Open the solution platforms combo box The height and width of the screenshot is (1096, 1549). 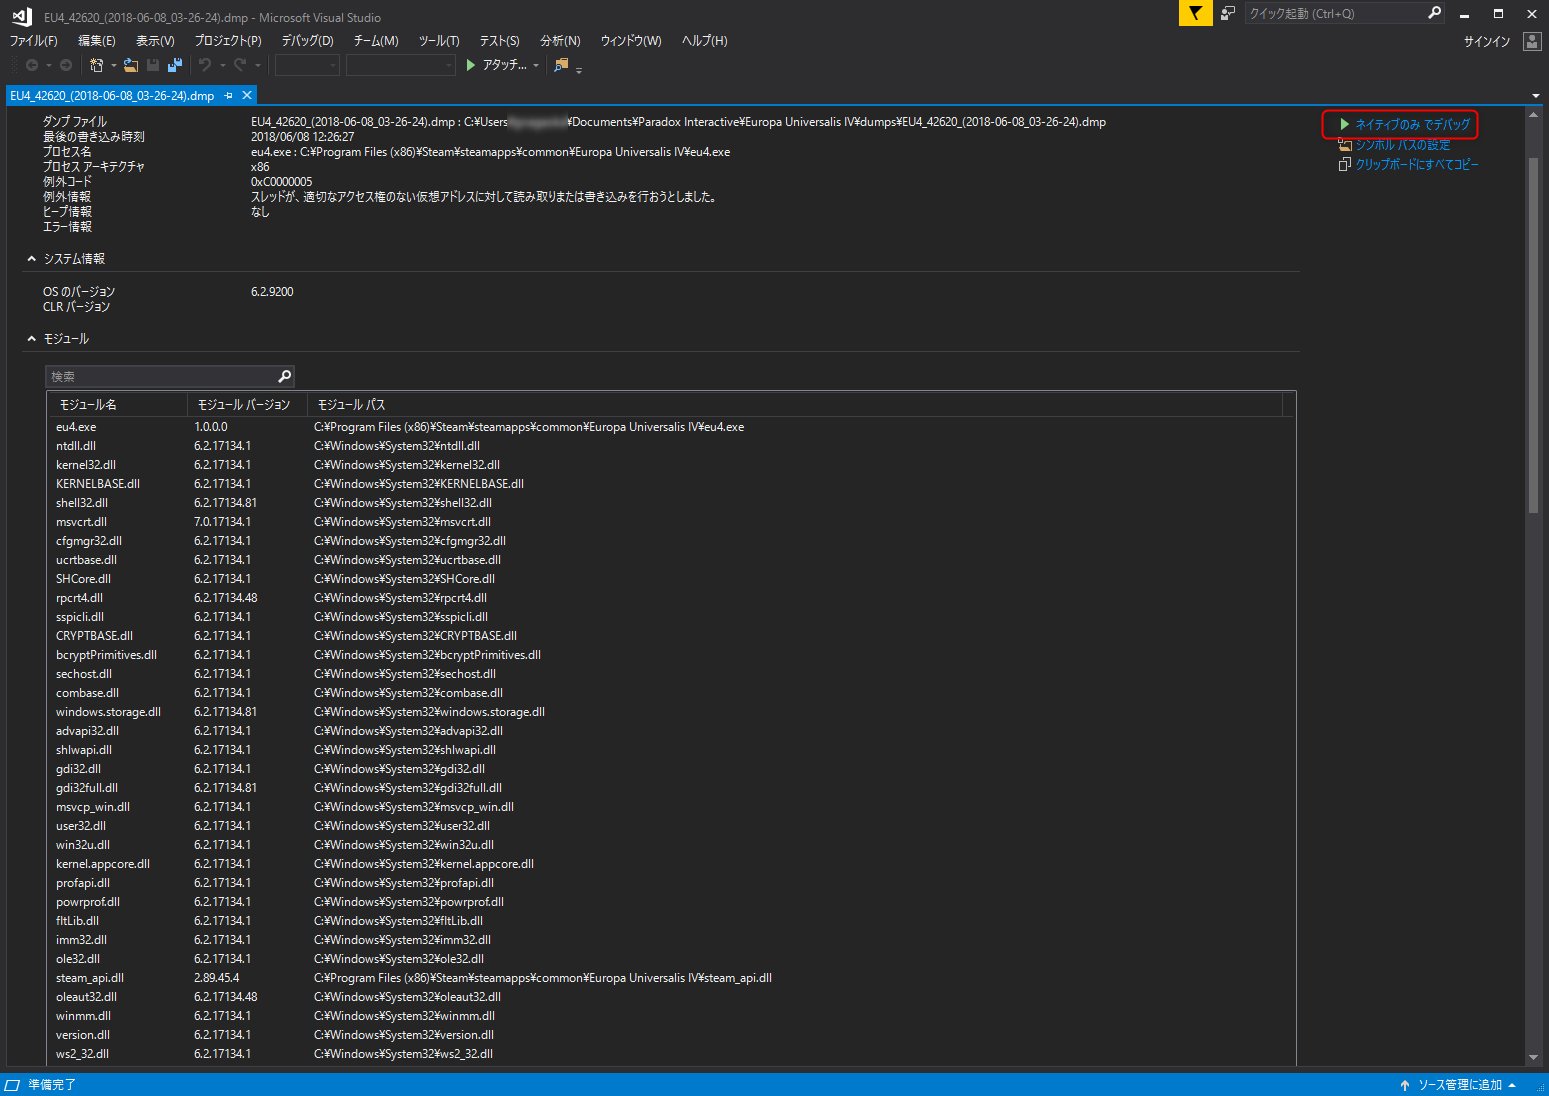click(x=401, y=65)
